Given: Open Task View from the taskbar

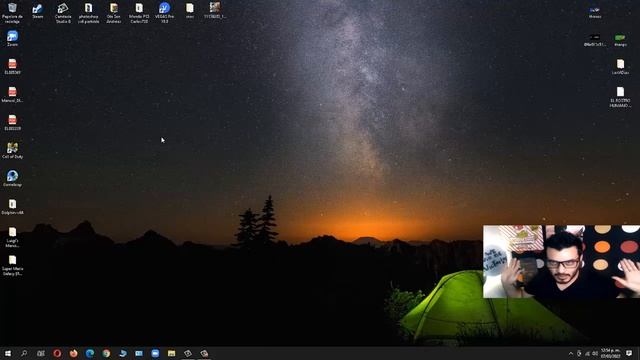Looking at the screenshot, I should tap(41, 353).
